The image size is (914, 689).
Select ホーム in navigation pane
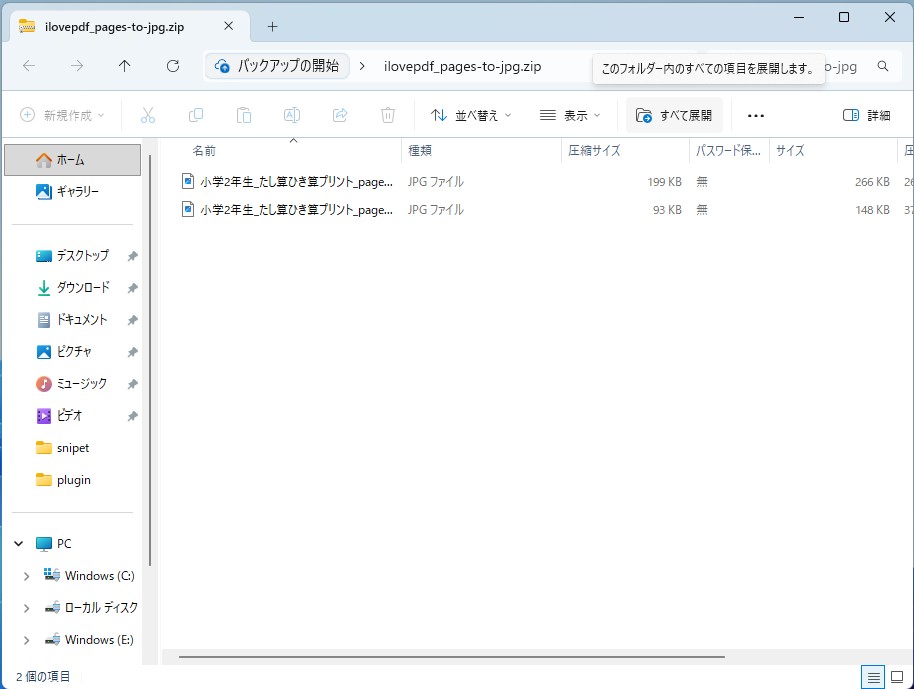(72, 160)
